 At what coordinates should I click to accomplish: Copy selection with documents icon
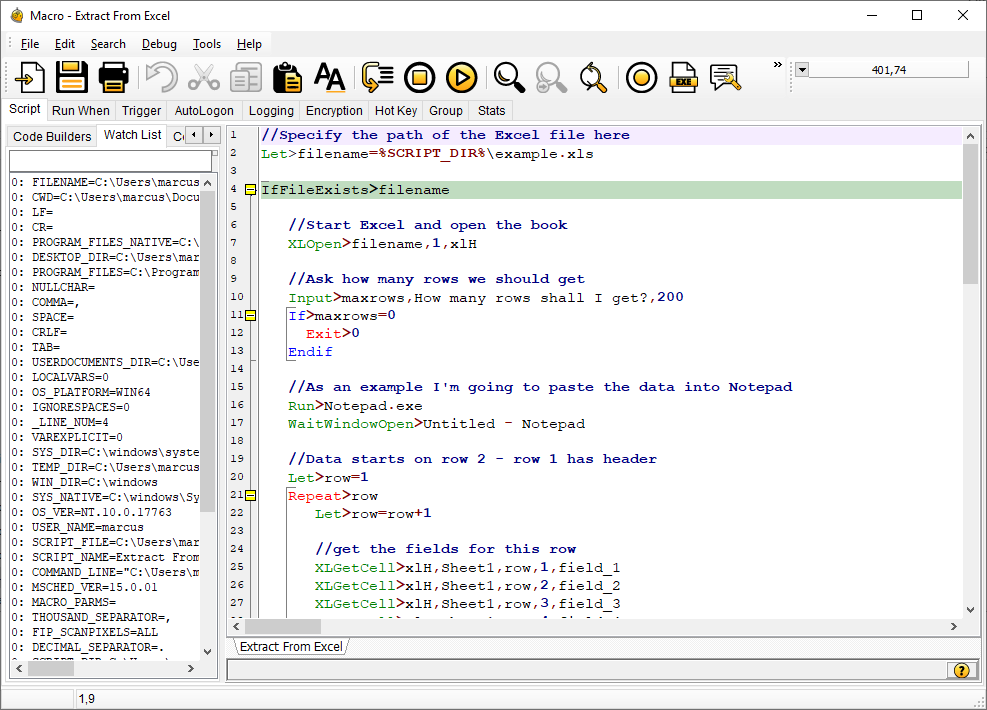pos(246,77)
